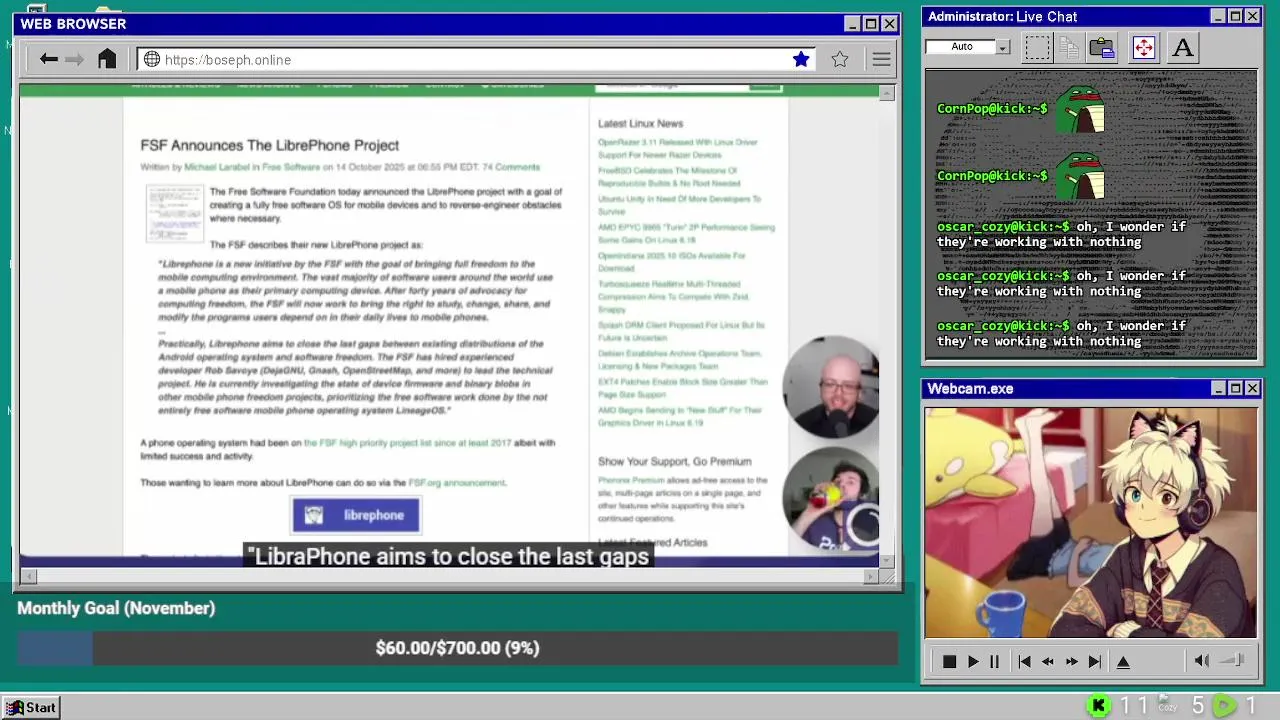Viewport: 1280px width, 720px height.
Task: Minimize the Webcam.exe window
Action: coord(1218,388)
